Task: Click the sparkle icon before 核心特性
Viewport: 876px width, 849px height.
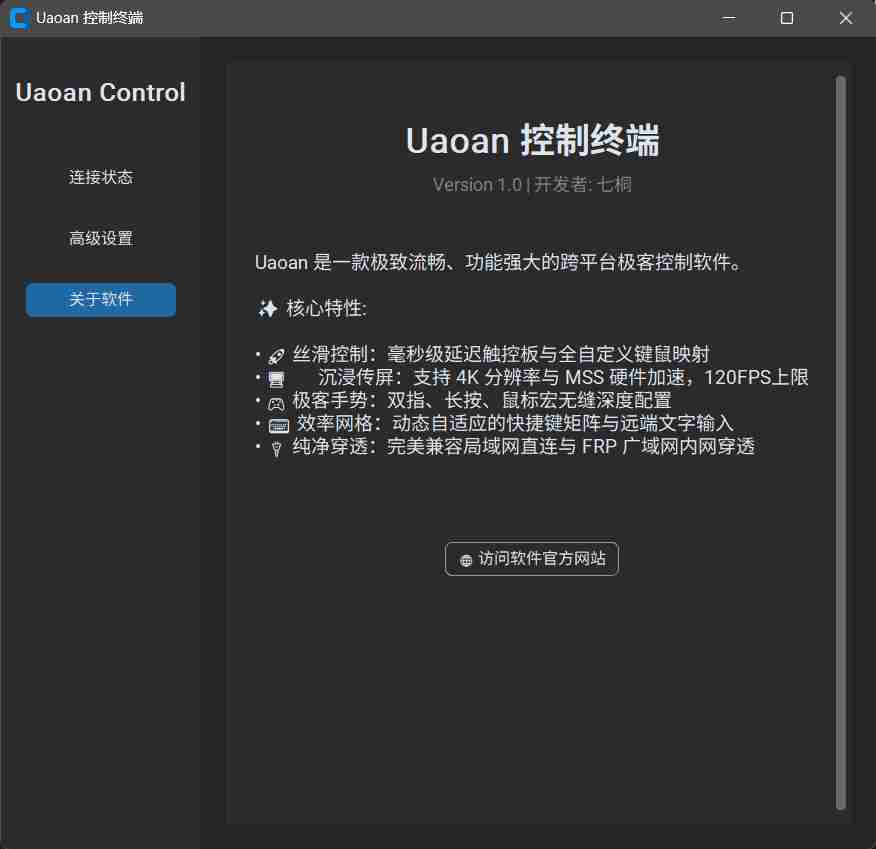Action: tap(266, 309)
